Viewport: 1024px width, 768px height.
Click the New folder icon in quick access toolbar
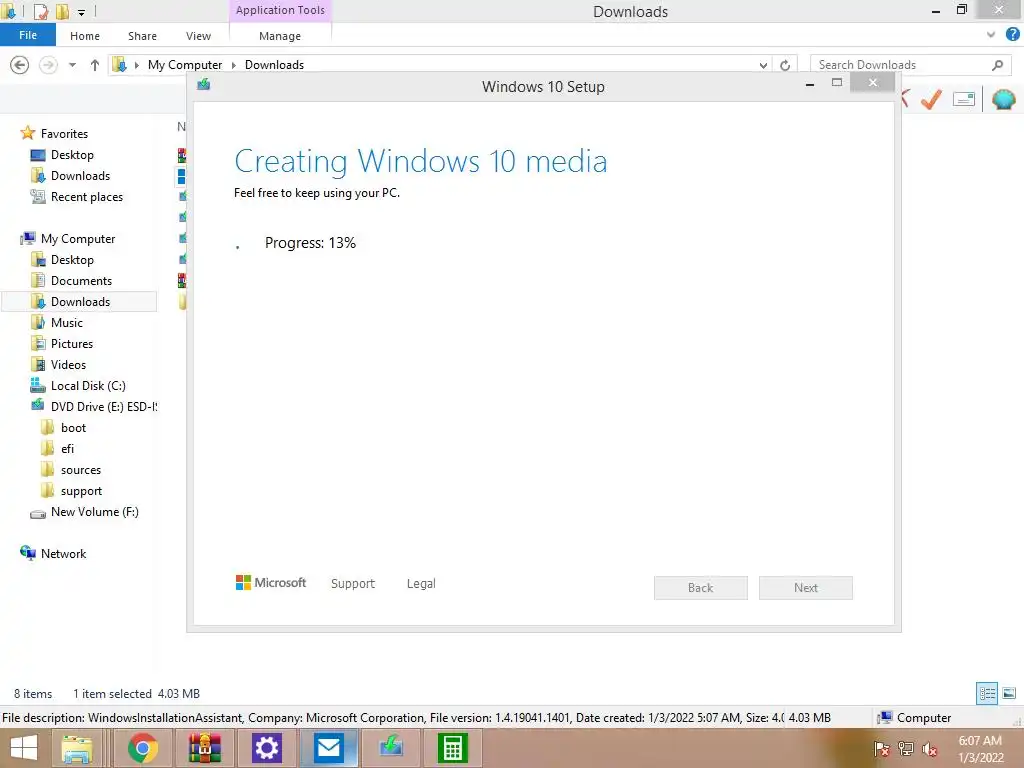pyautogui.click(x=62, y=11)
